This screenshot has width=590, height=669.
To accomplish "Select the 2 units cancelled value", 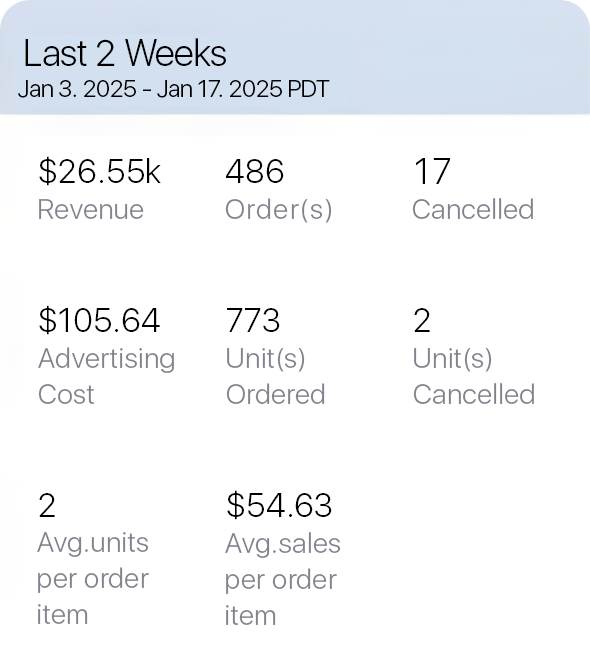I will 421,320.
